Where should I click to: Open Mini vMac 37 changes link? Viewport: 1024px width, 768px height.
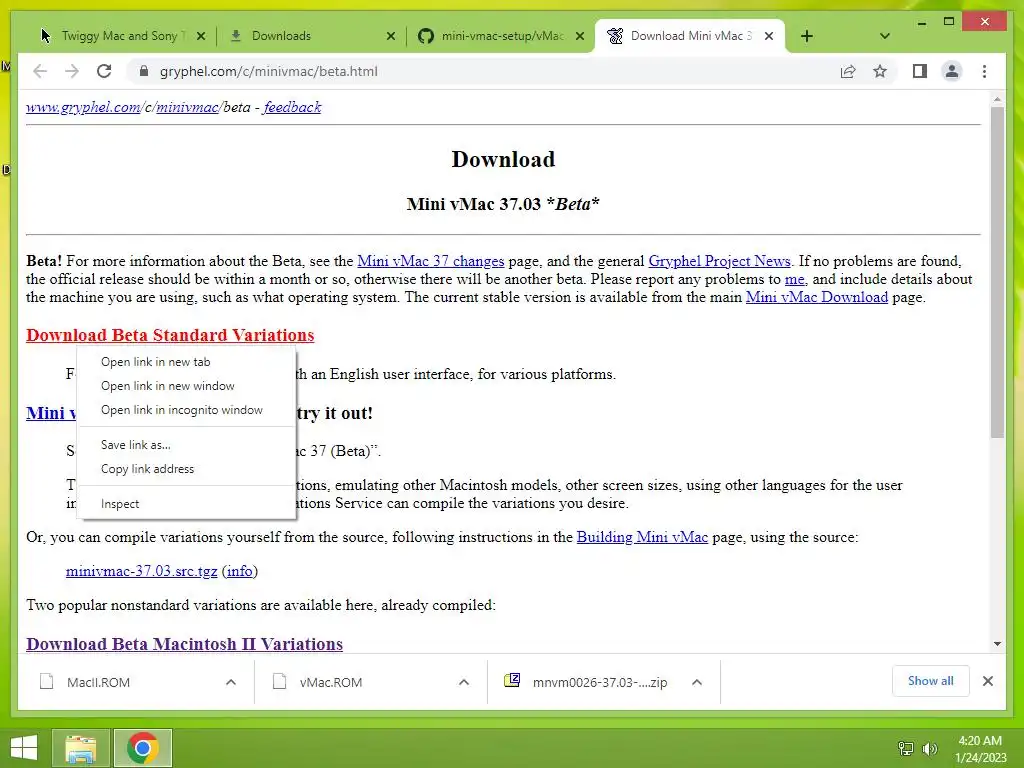tap(430, 261)
